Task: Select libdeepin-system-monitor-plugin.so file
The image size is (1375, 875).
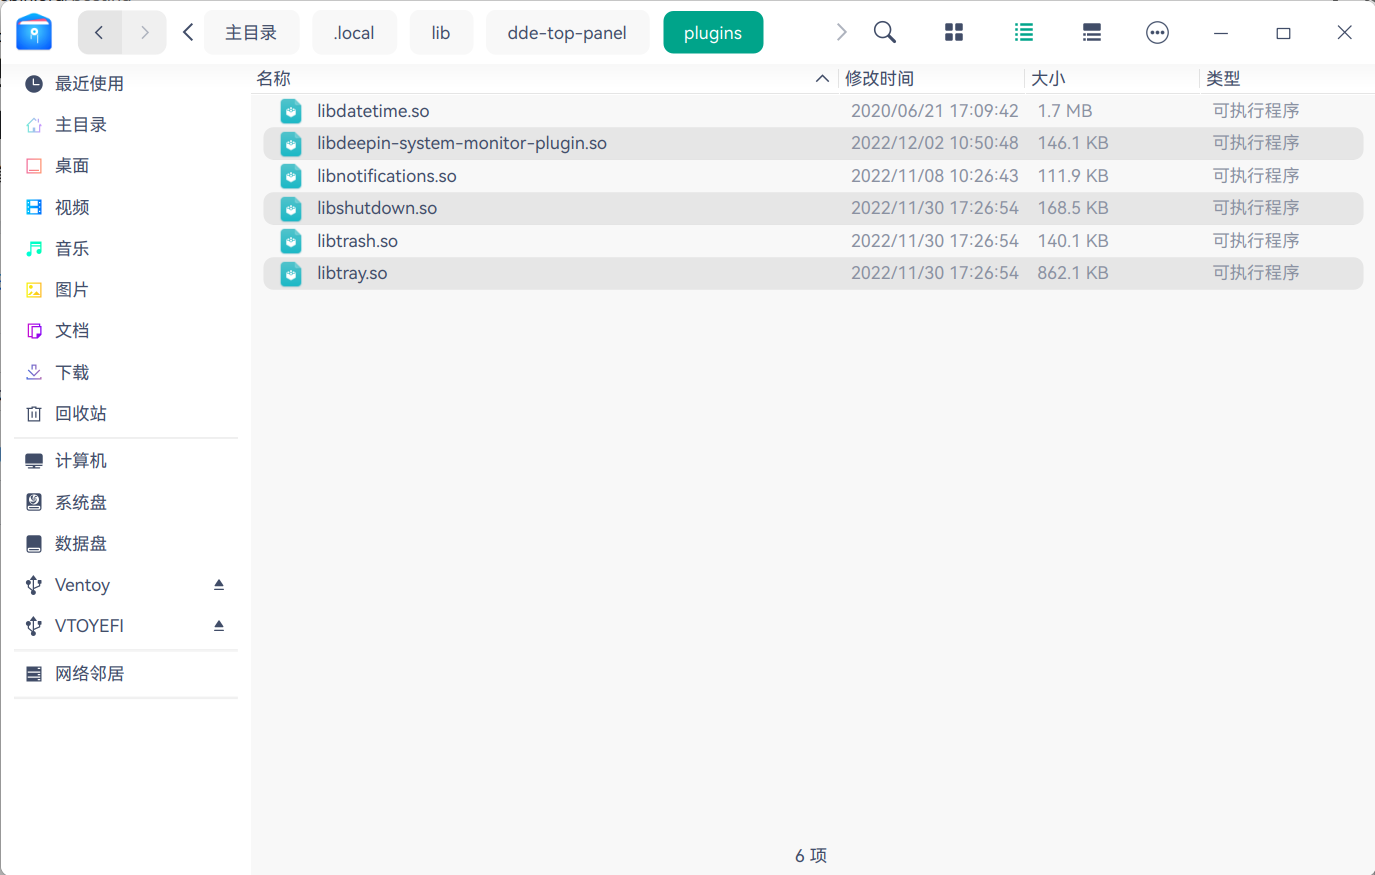Action: pos(813,143)
